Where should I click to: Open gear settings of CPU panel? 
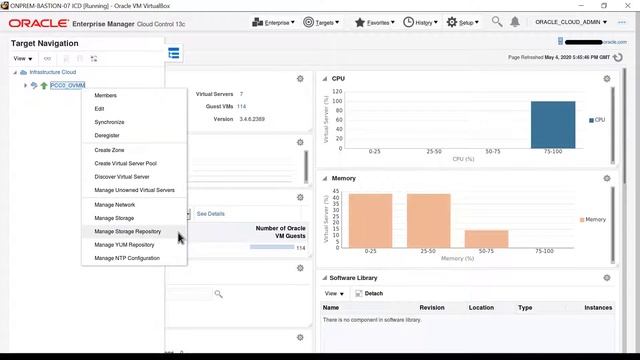(x=607, y=79)
